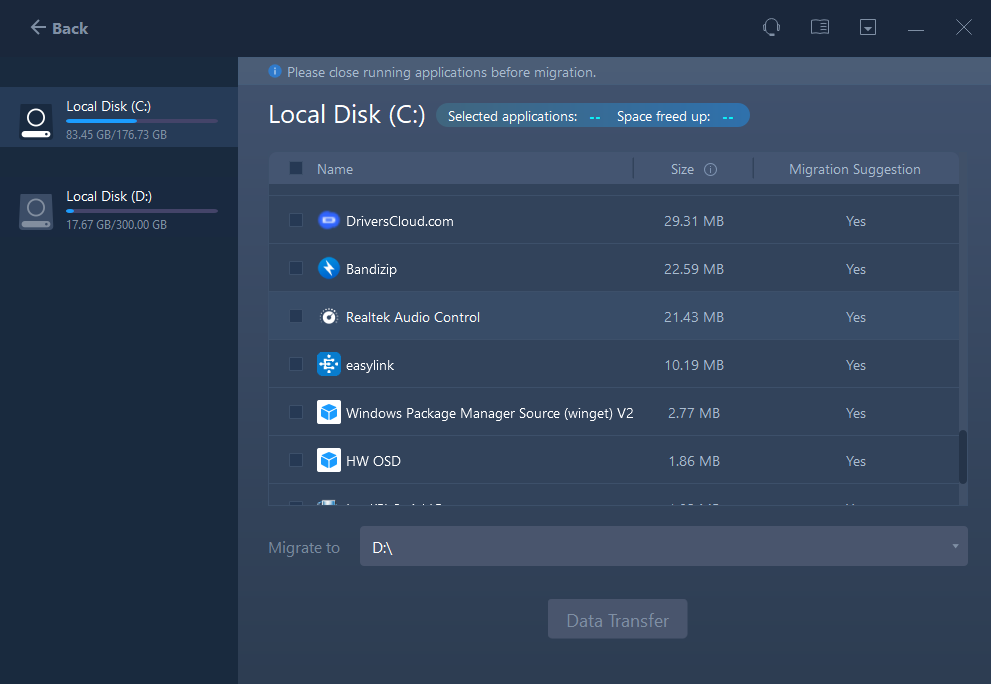Viewport: 991px width, 684px height.
Task: Select Local Disk (C:) in sidebar
Action: pos(118,119)
